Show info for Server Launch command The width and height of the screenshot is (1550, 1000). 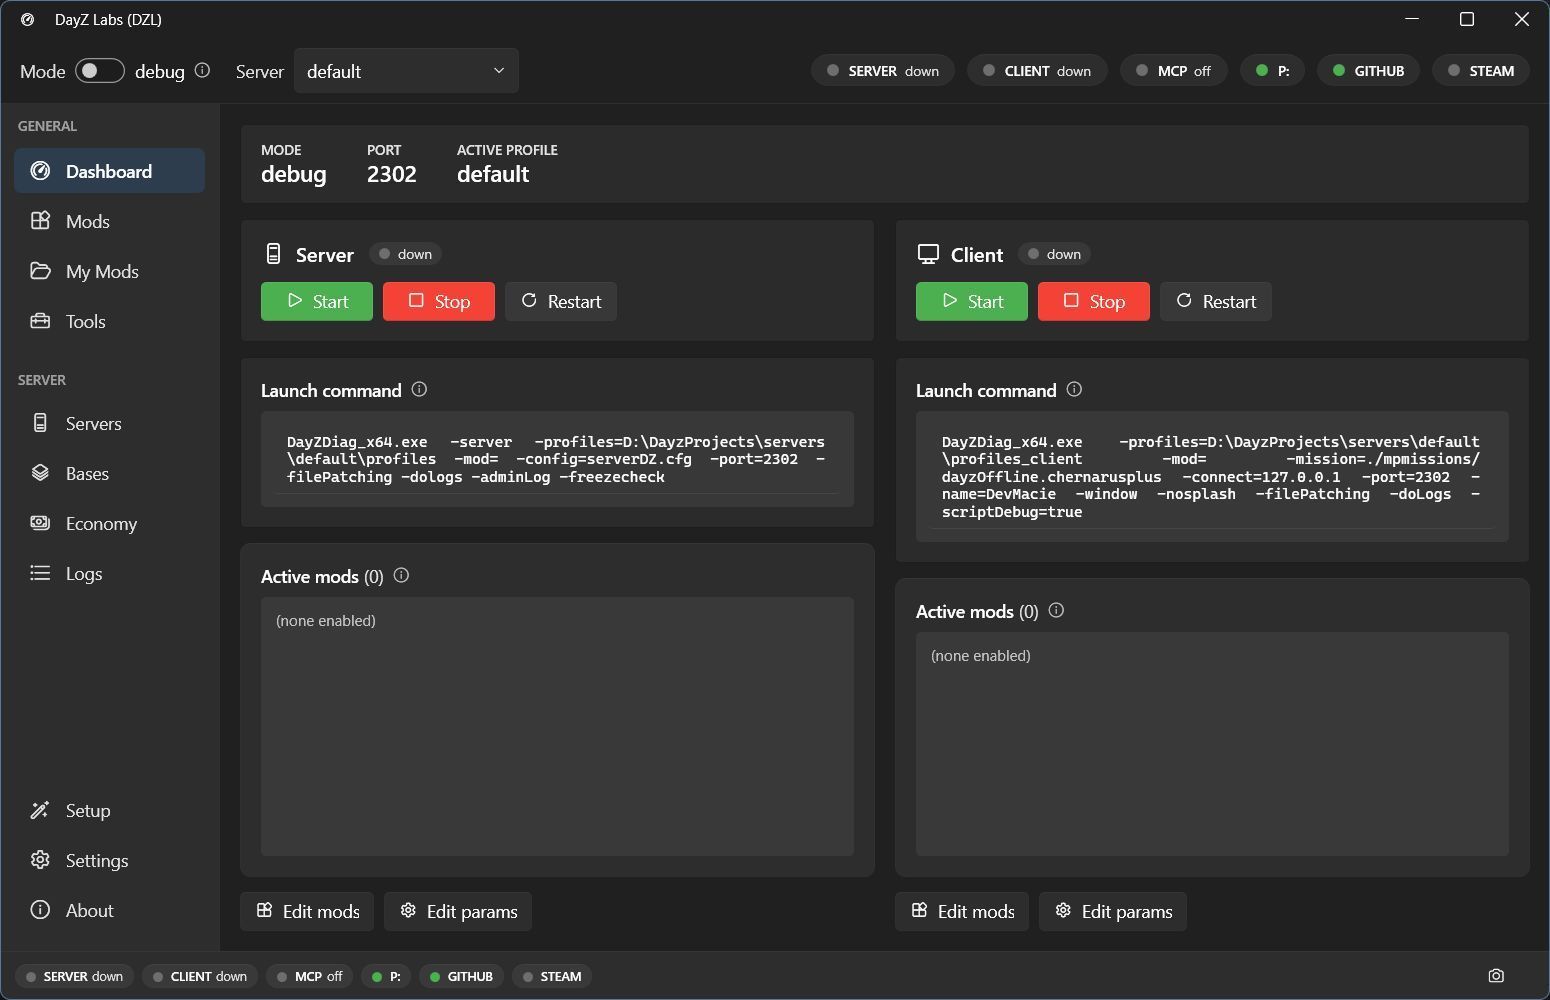pyautogui.click(x=419, y=389)
